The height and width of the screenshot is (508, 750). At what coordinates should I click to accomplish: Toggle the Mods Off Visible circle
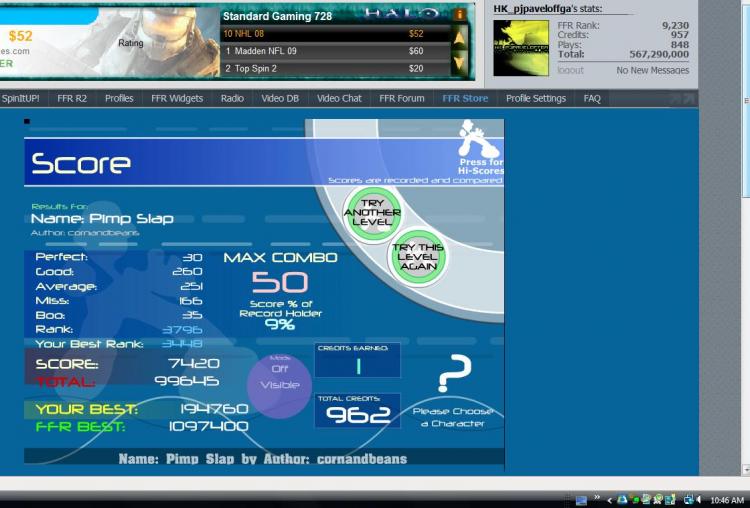[x=279, y=384]
